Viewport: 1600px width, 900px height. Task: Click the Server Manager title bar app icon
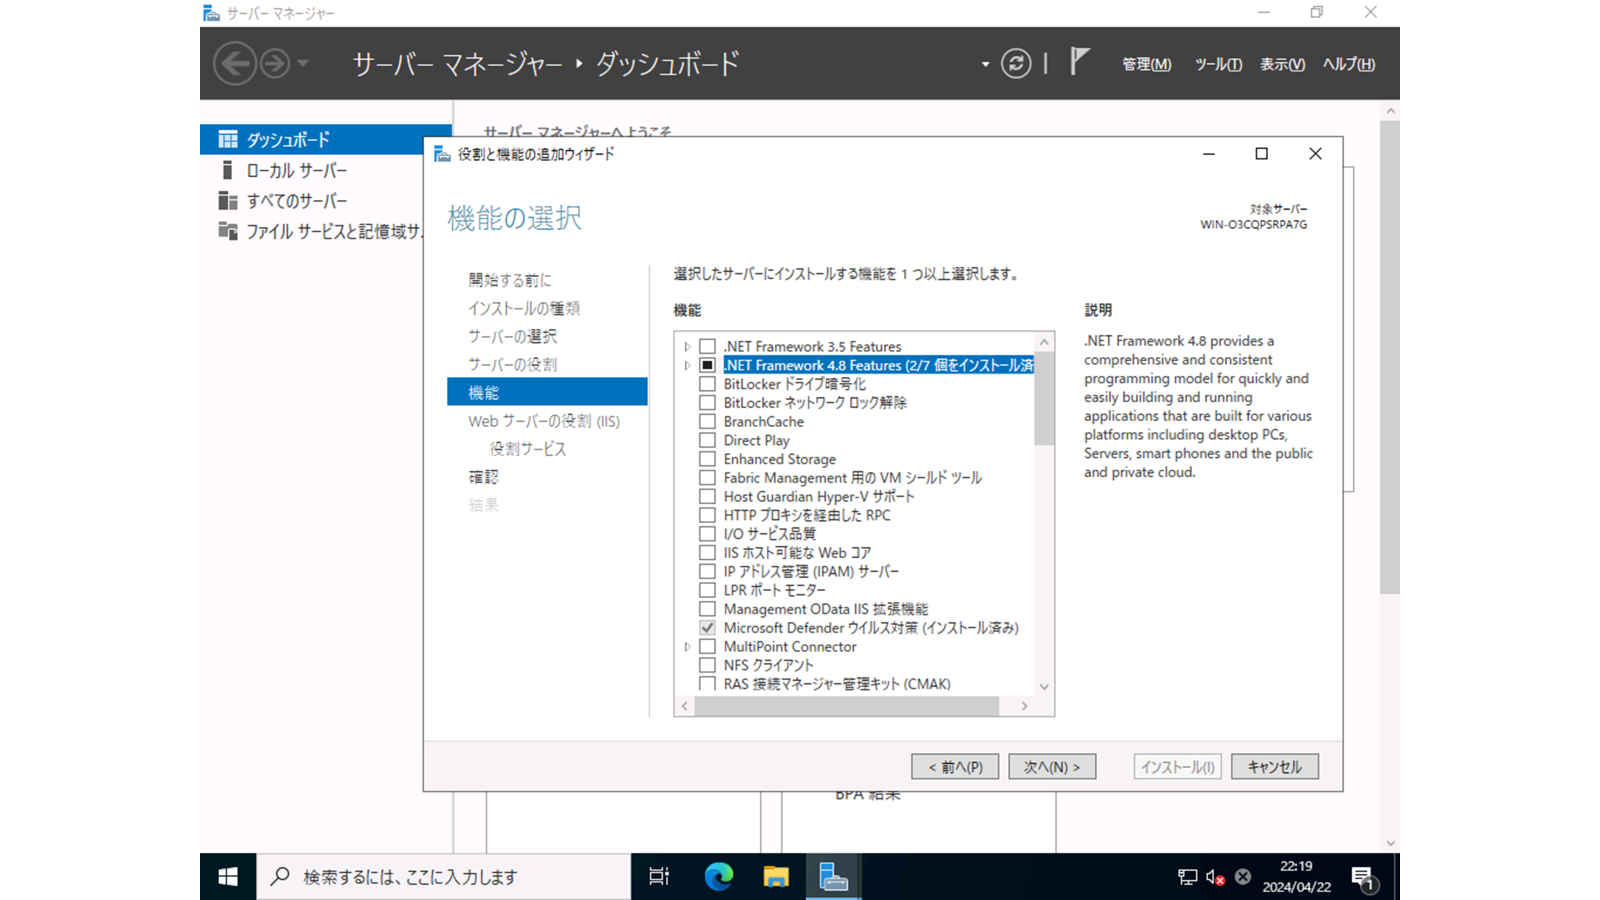pos(211,13)
